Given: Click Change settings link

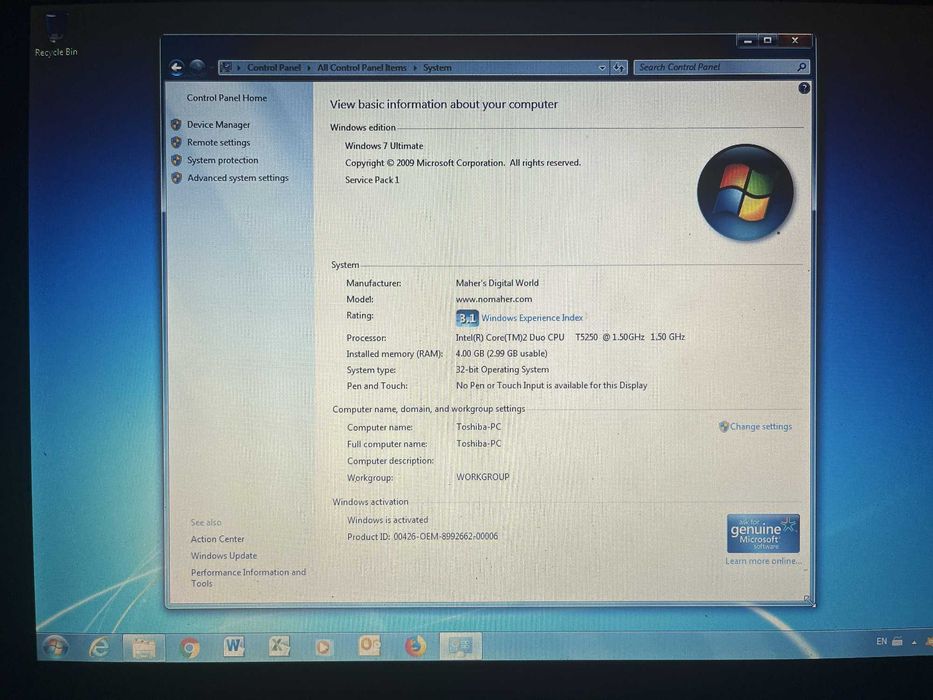Looking at the screenshot, I should click(761, 426).
